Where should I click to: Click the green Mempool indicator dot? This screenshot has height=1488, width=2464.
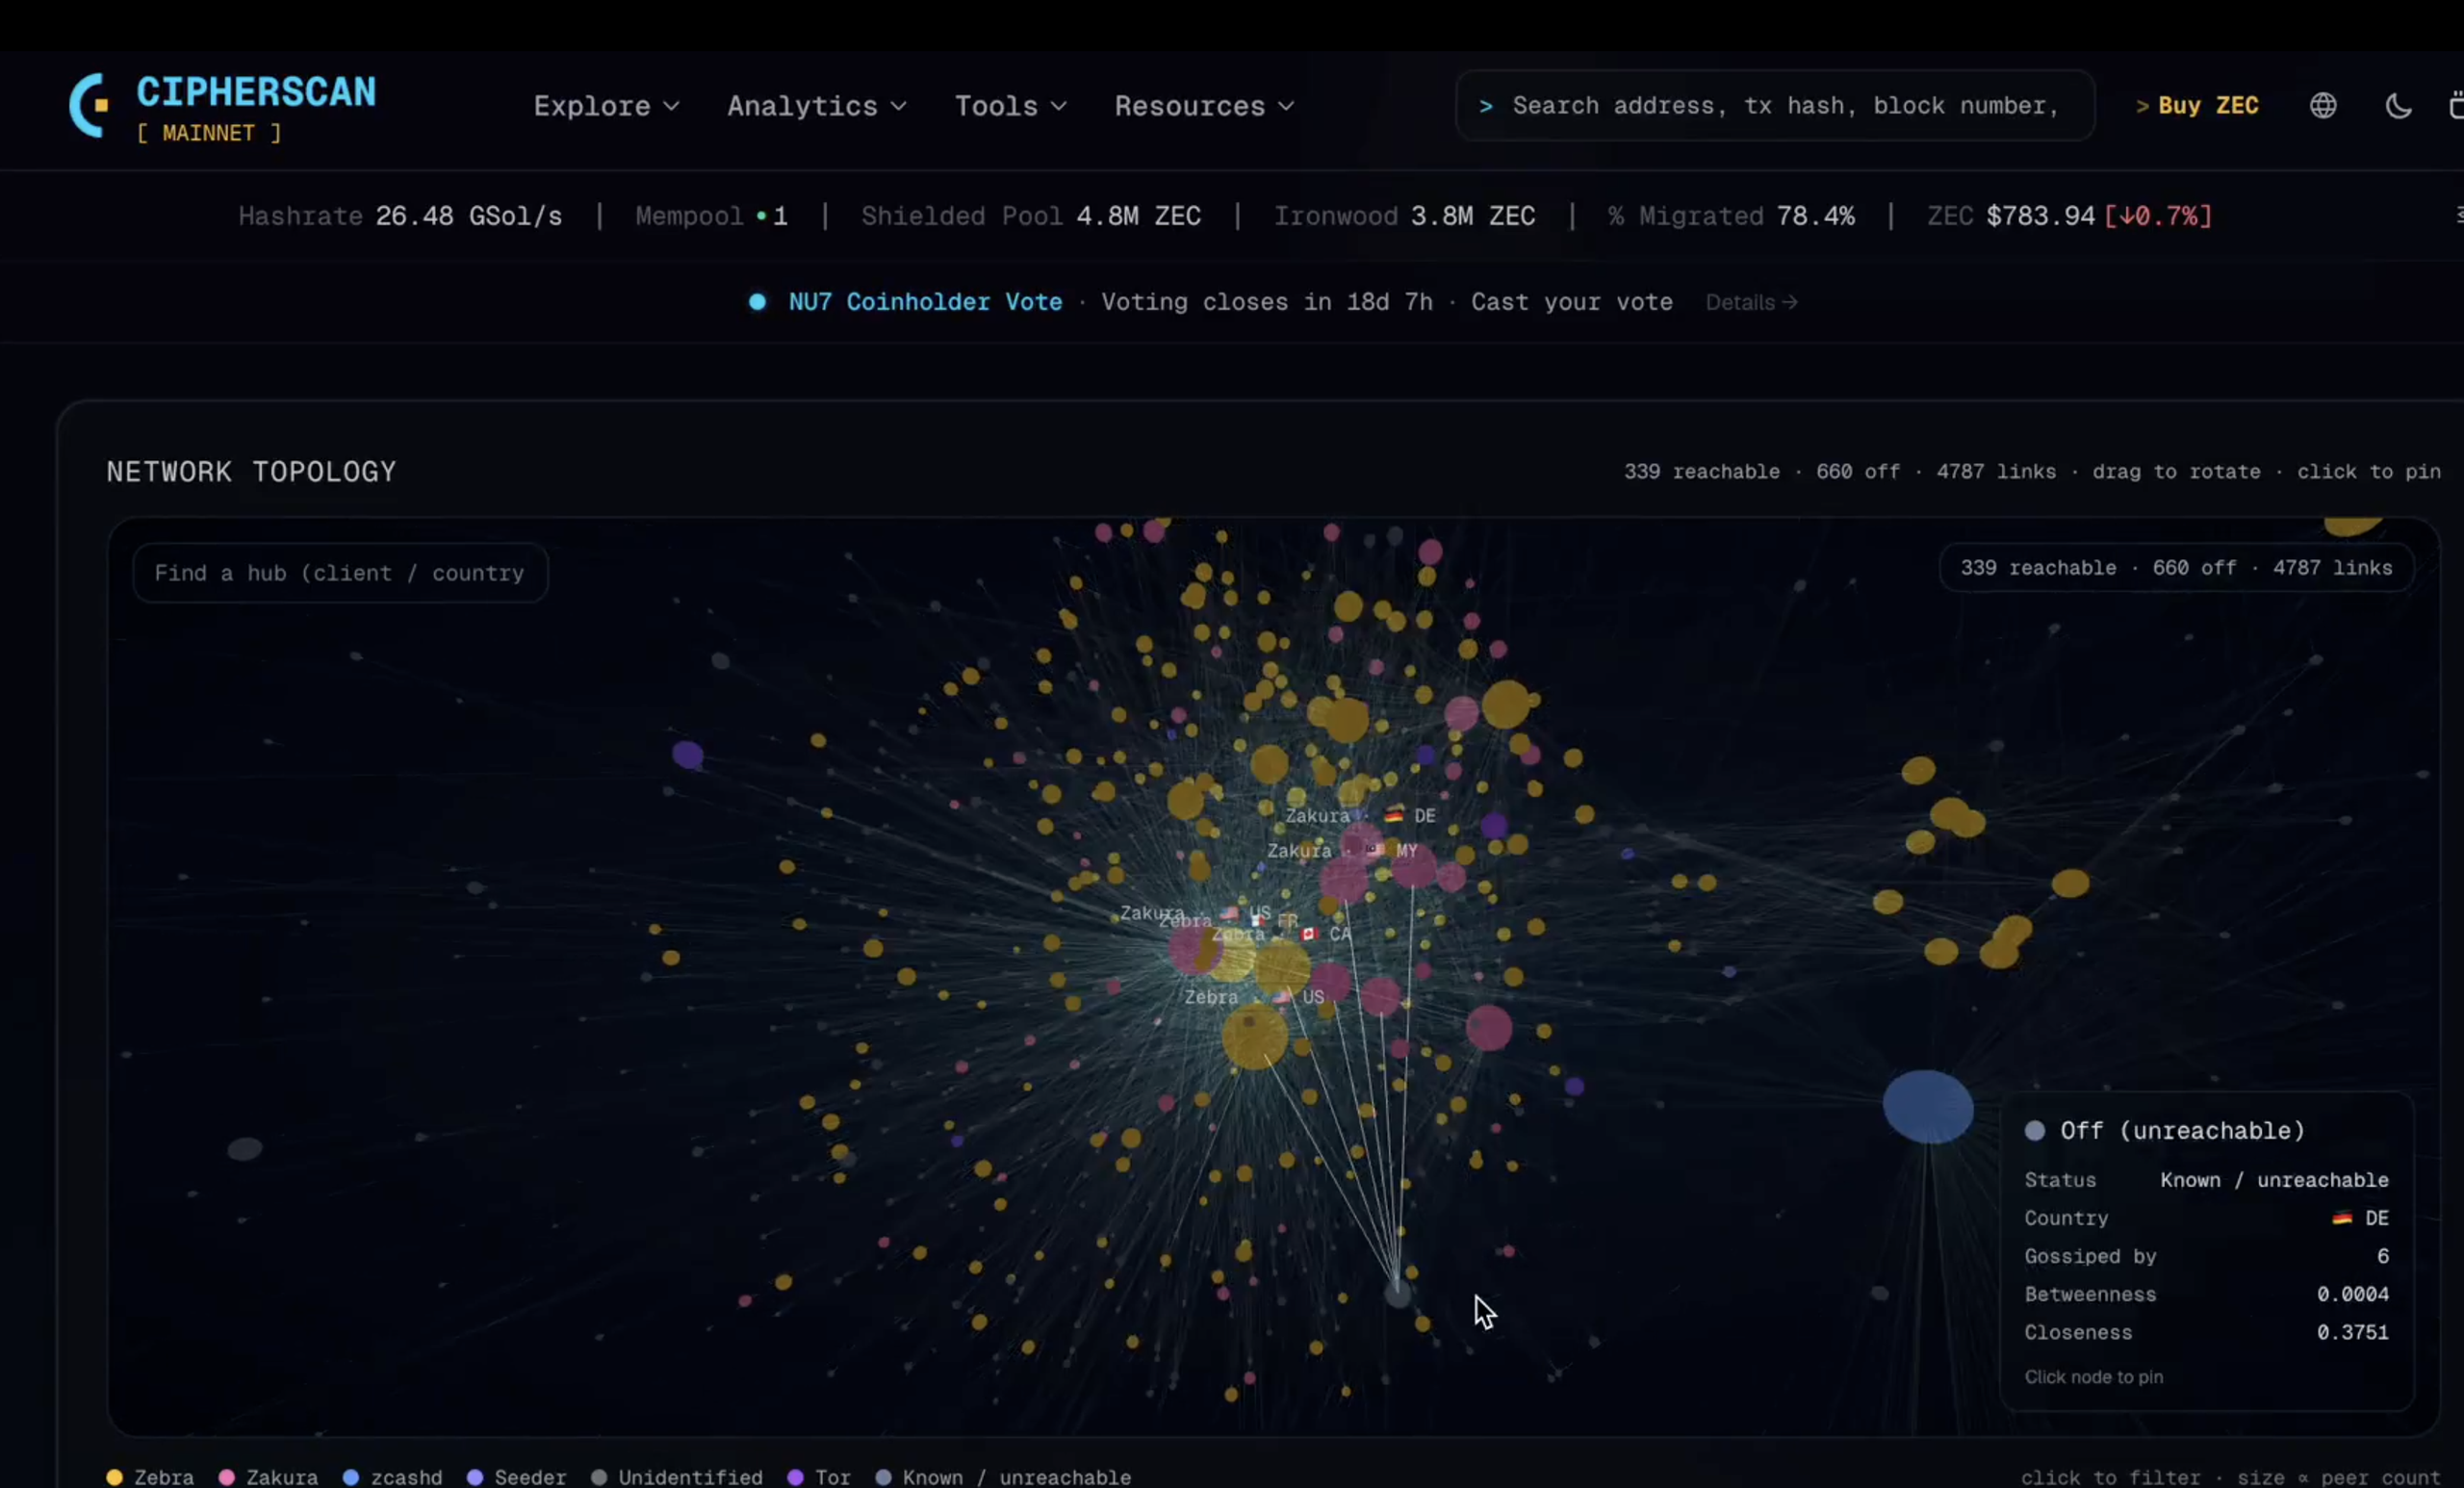point(761,216)
